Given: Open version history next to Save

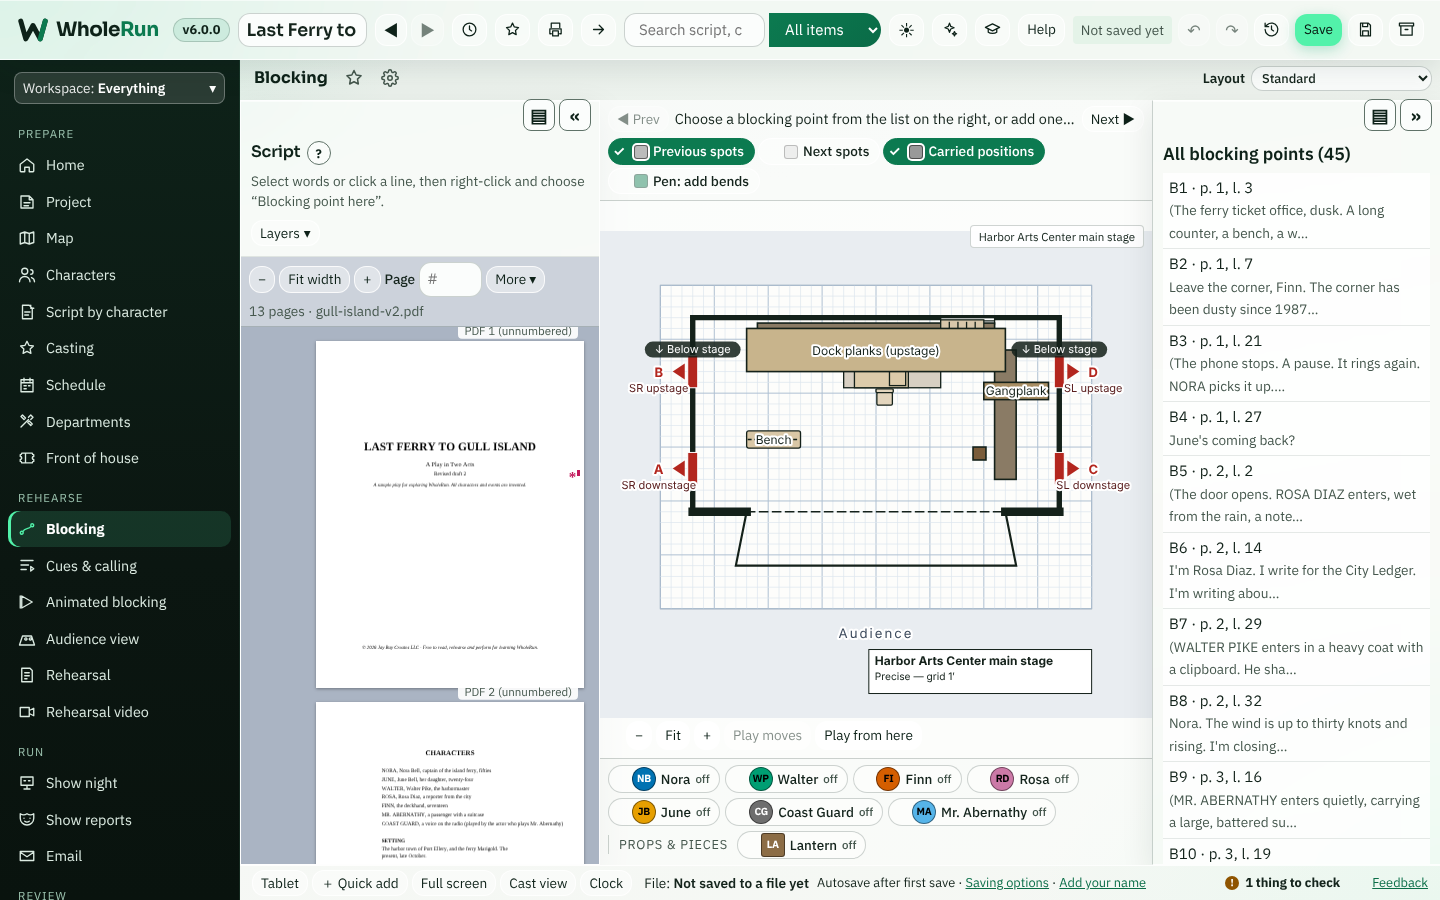Looking at the screenshot, I should click(x=1272, y=30).
